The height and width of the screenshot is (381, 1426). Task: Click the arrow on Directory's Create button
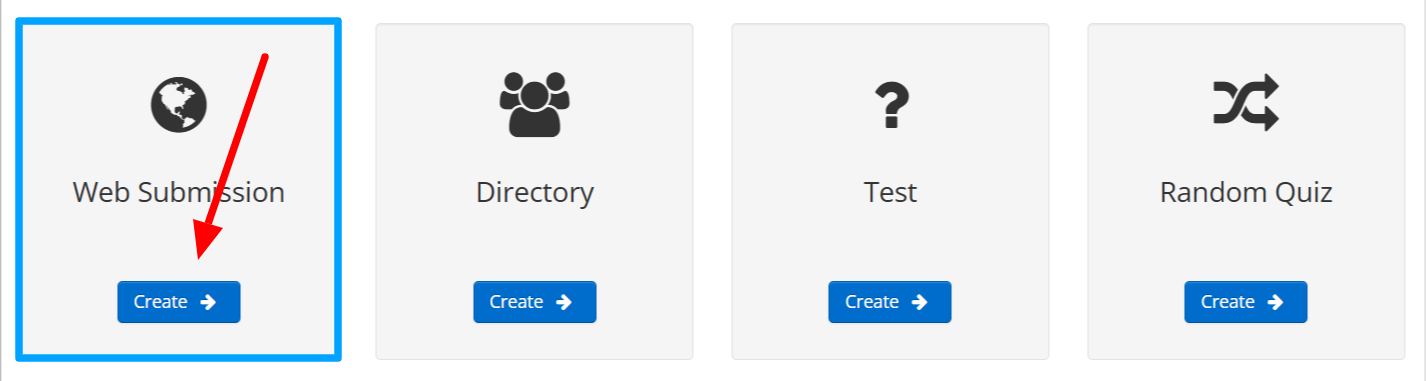[x=564, y=302]
